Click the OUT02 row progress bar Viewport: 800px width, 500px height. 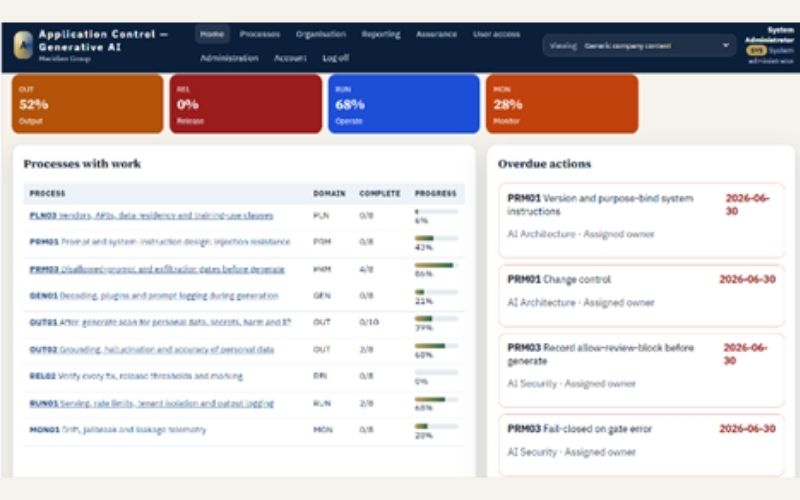pos(436,346)
